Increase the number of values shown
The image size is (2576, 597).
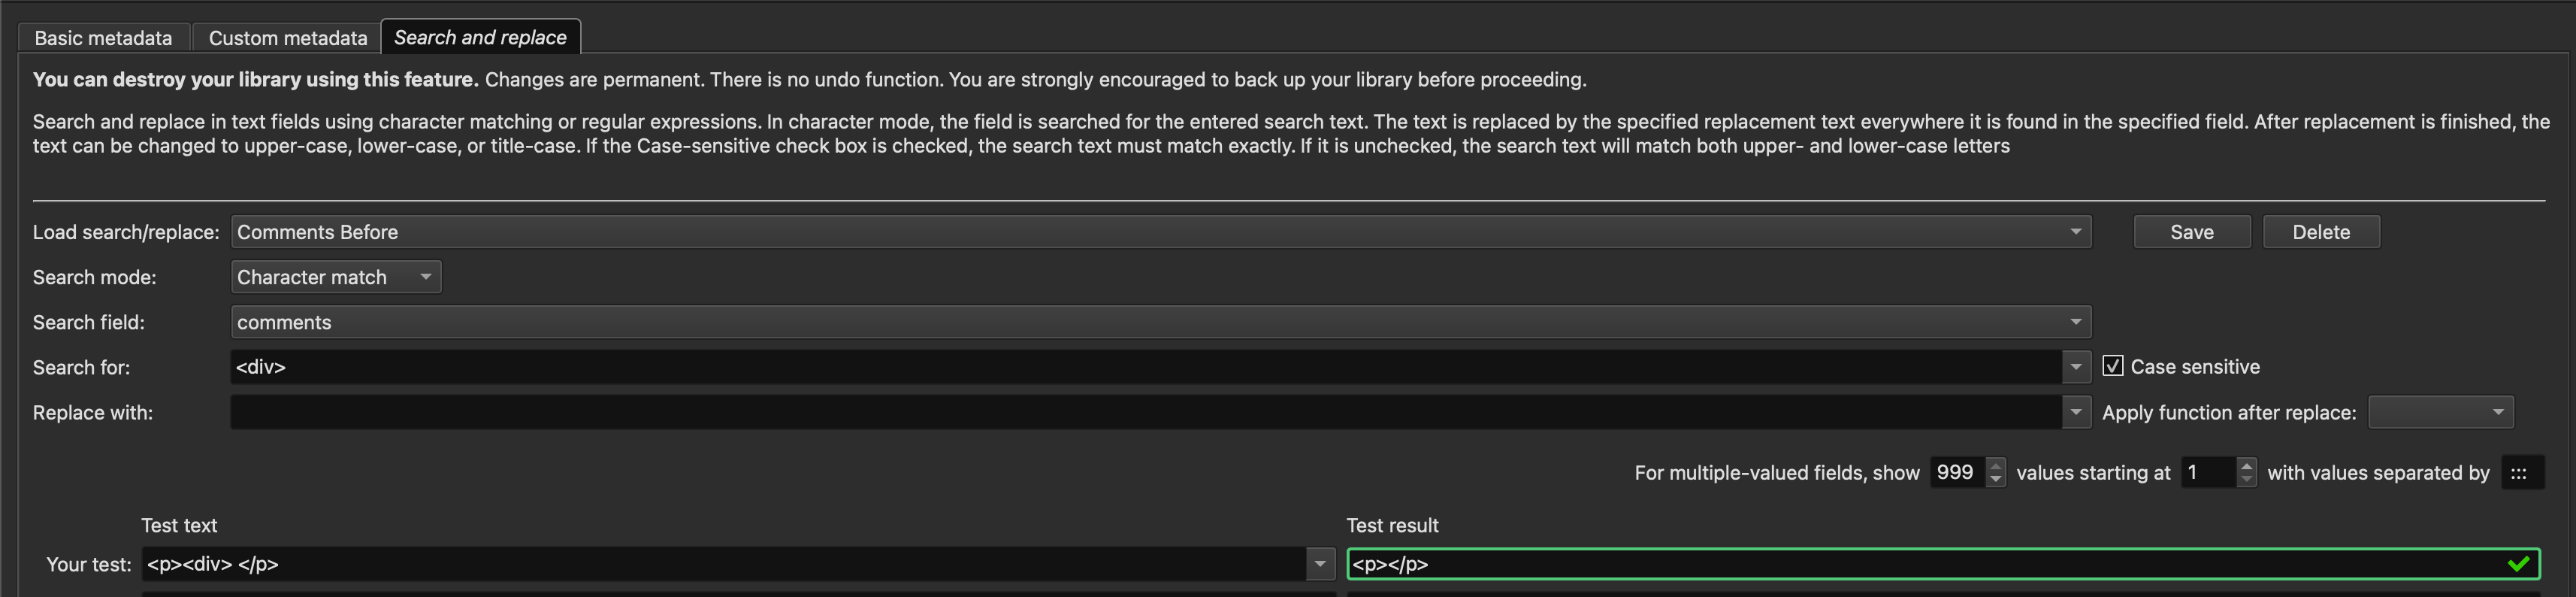1995,465
